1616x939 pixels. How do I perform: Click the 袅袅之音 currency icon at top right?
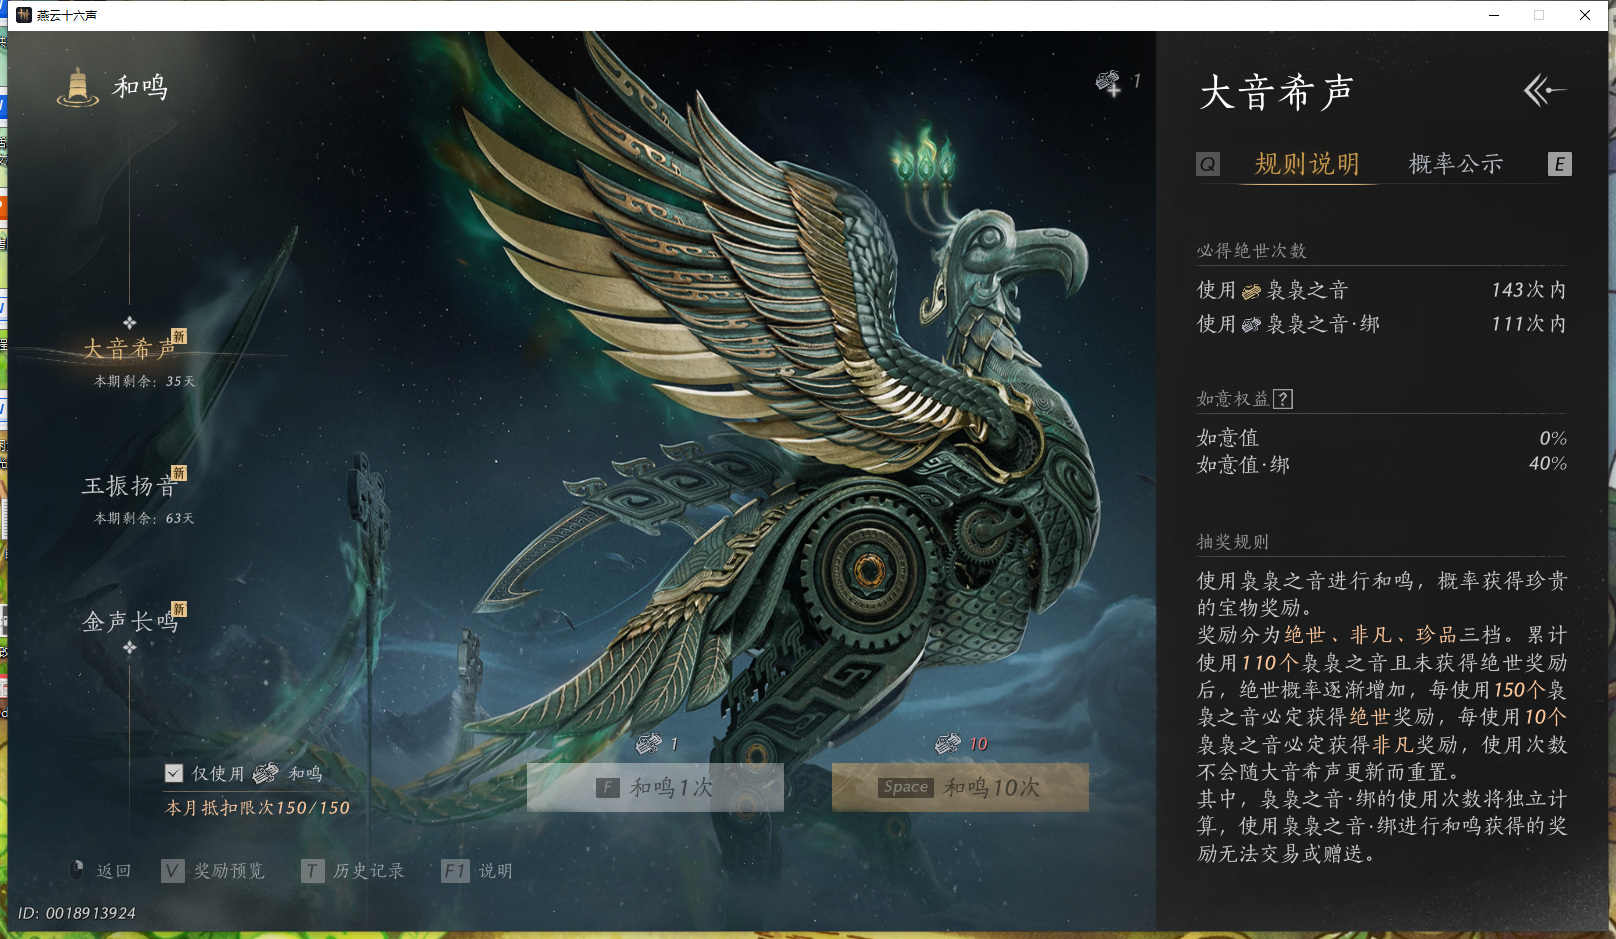pos(1106,81)
